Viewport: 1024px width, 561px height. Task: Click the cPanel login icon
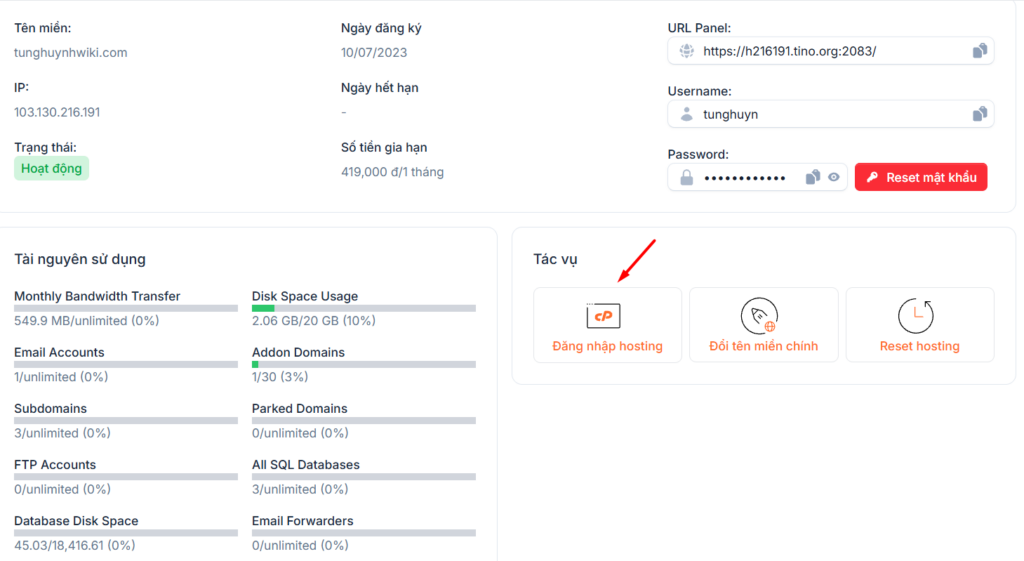coord(603,316)
